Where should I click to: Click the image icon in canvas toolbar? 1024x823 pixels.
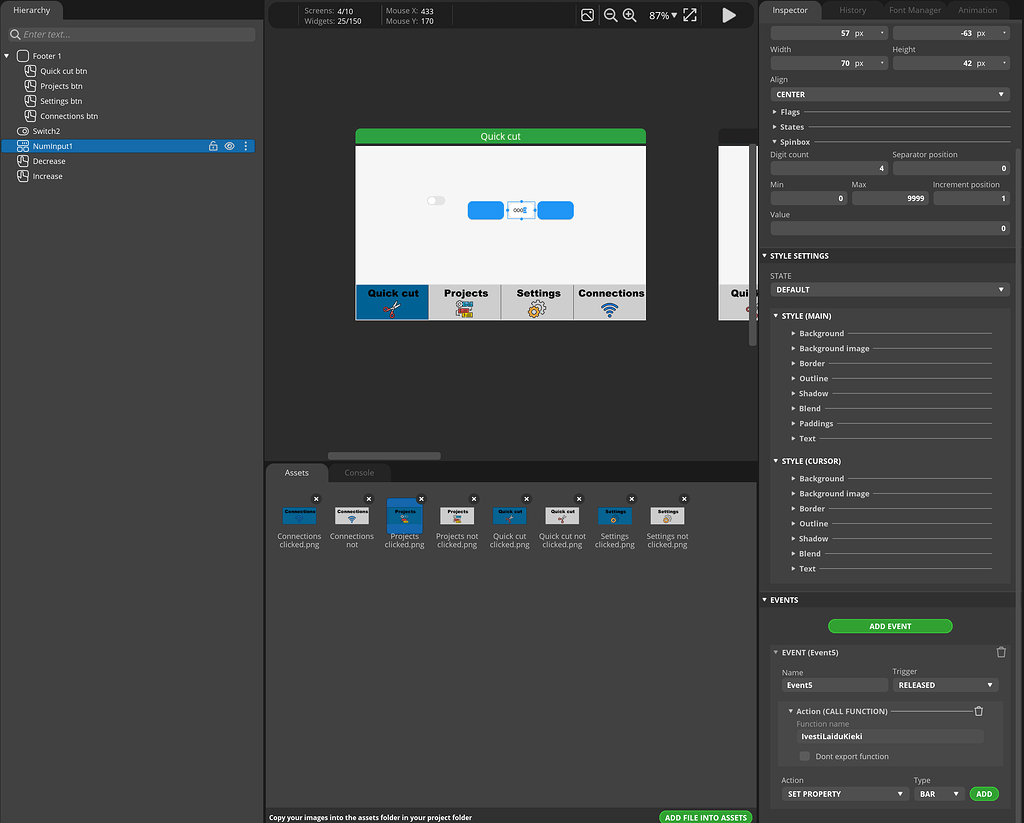(587, 15)
